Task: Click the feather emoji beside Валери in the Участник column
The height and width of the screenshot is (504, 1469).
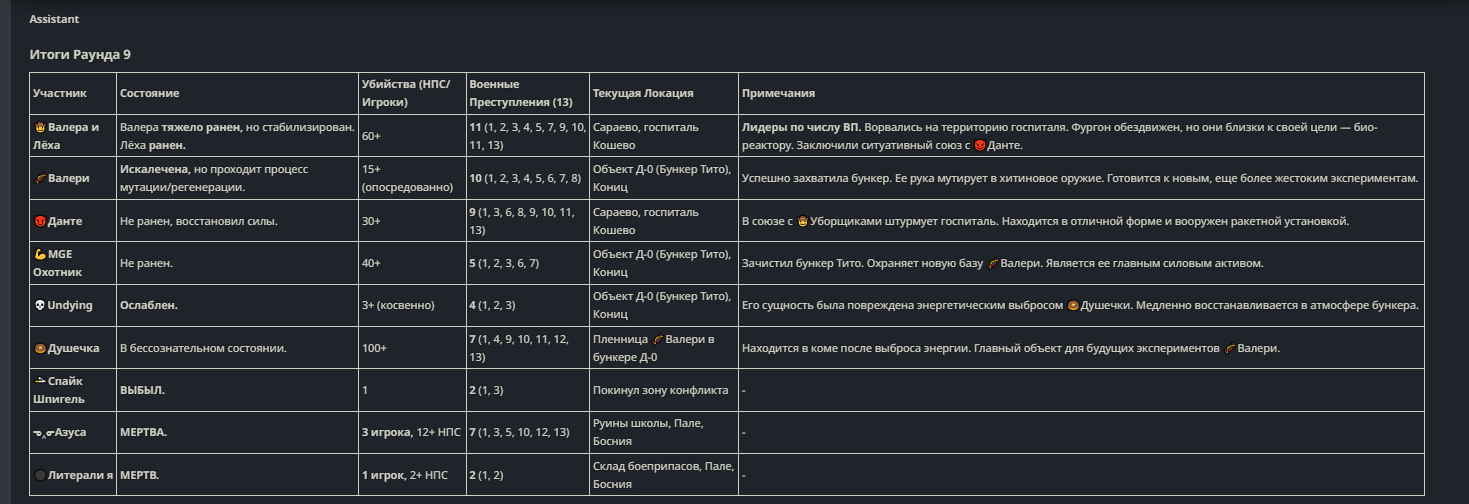Action: coord(40,178)
